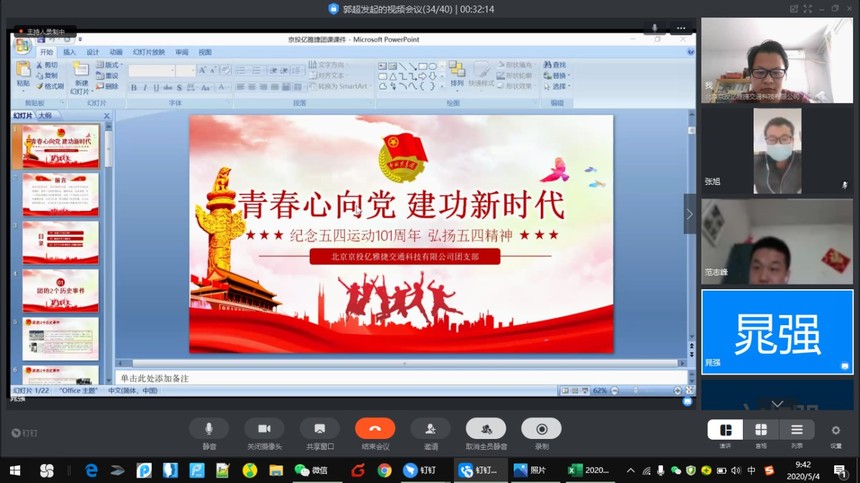Collapse side video panel arrow

coord(689,214)
